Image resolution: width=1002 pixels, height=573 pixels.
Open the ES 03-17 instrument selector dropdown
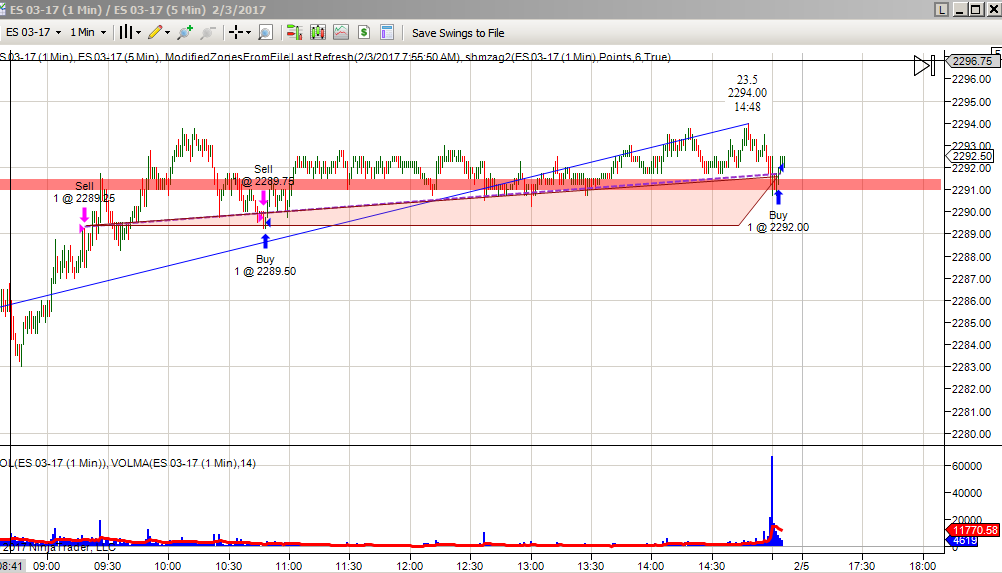[33, 32]
